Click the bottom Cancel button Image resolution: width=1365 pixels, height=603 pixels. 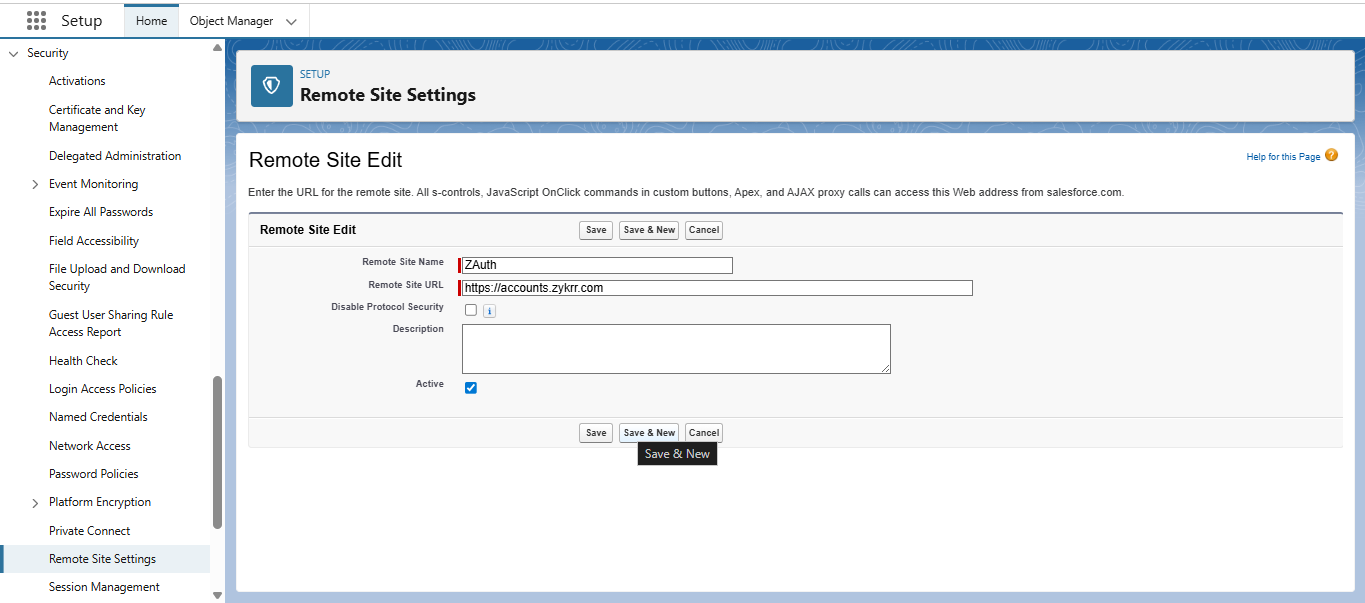click(704, 433)
